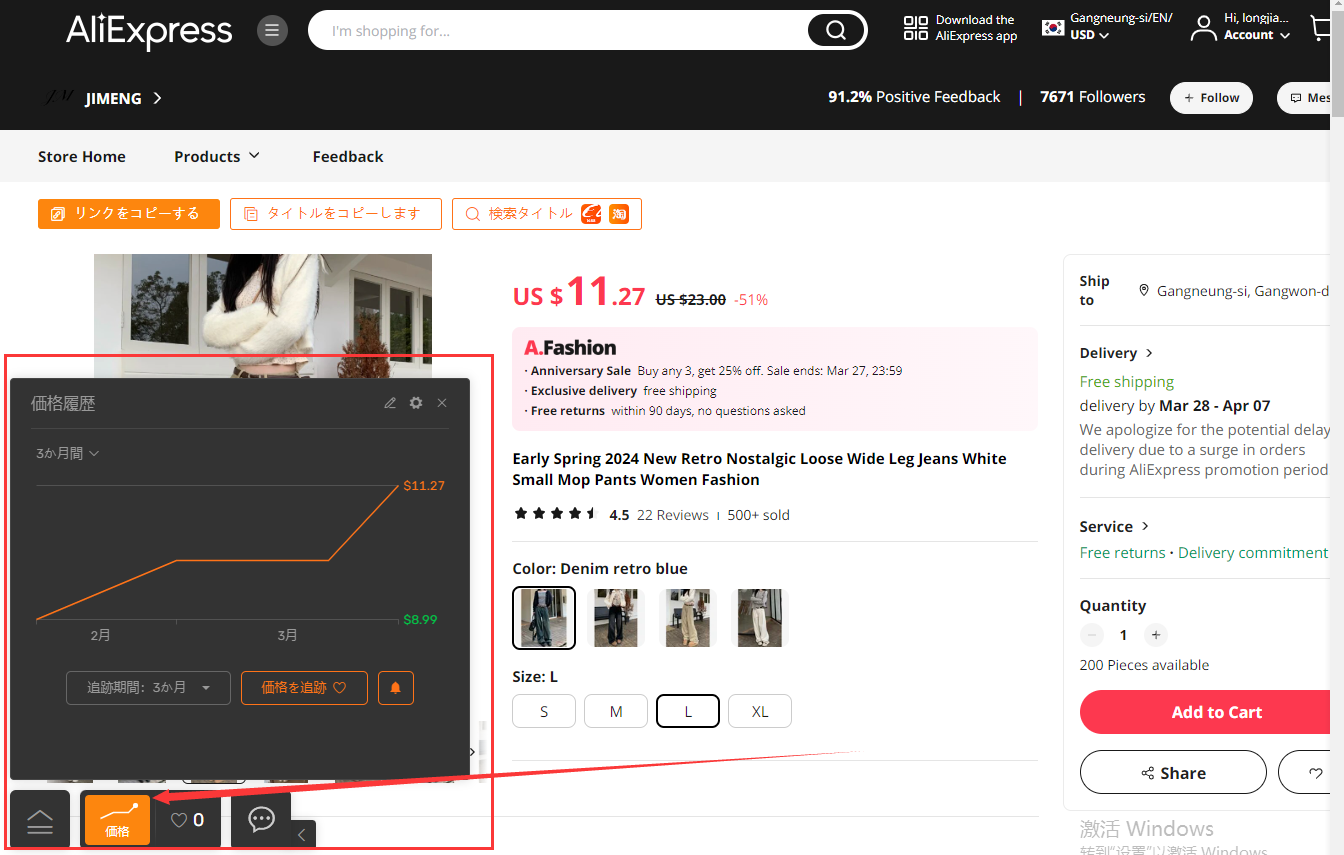Go to Store Home tab
This screenshot has height=855, width=1344.
(x=82, y=156)
